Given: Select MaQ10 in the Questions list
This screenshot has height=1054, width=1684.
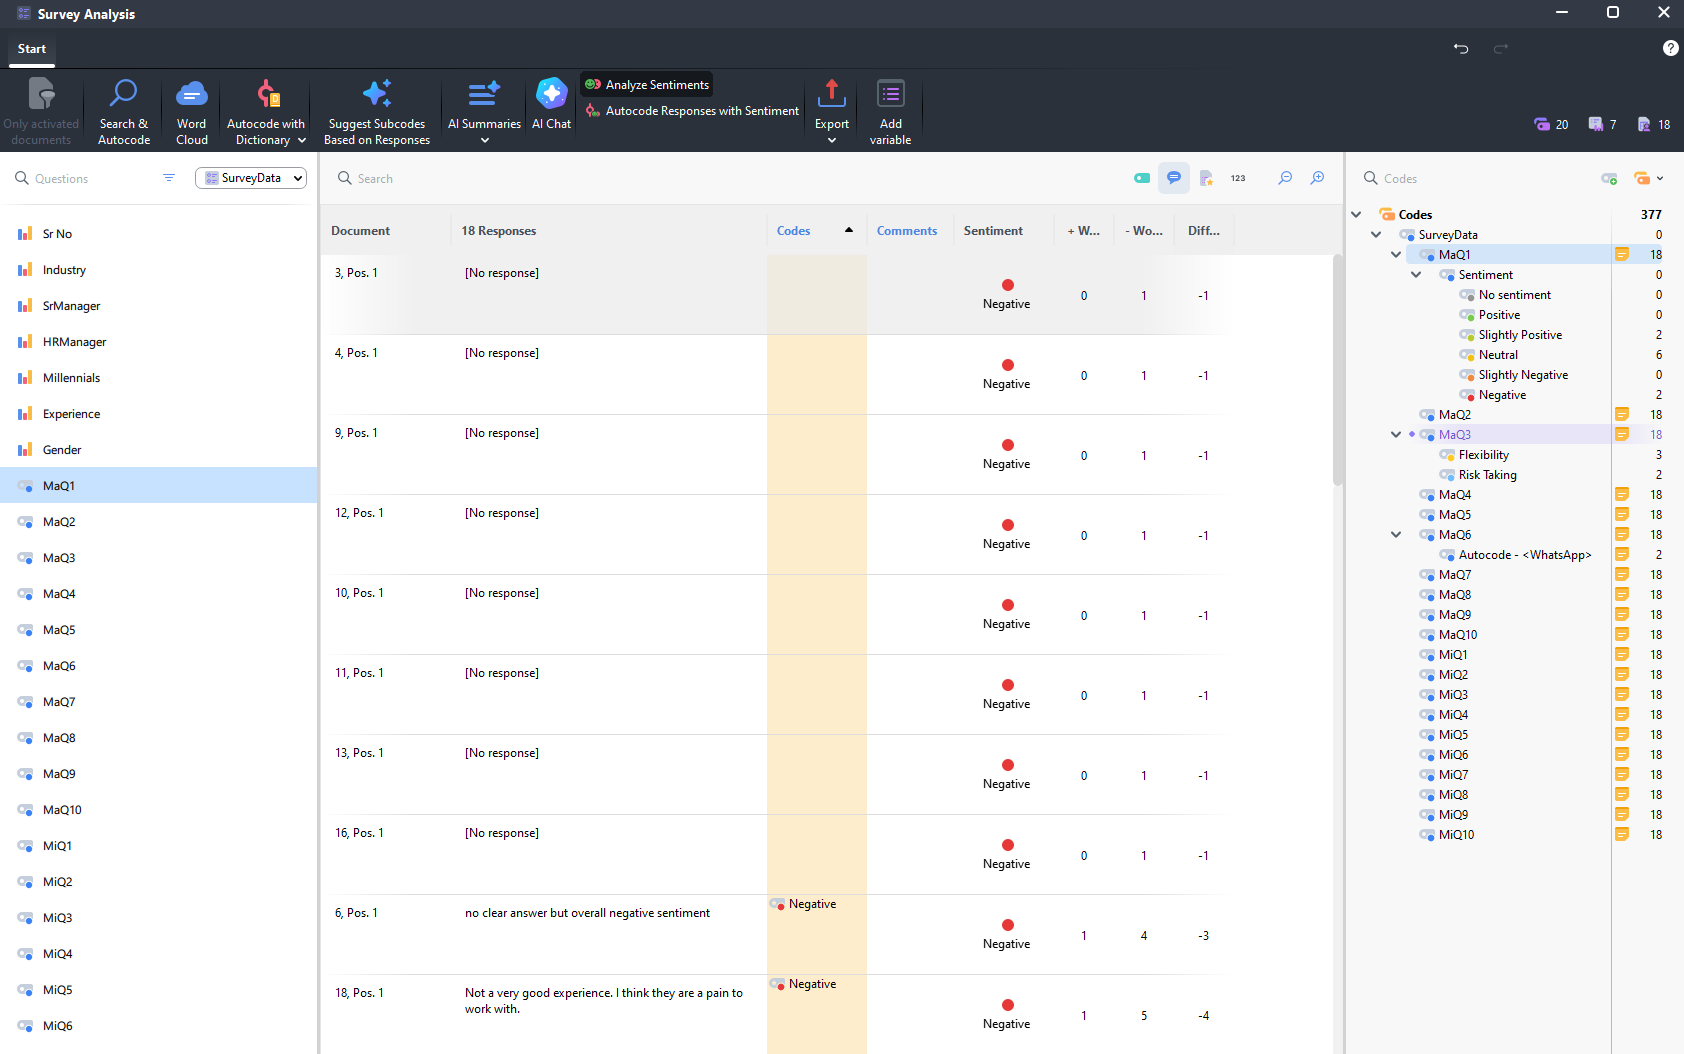Looking at the screenshot, I should pyautogui.click(x=159, y=810).
